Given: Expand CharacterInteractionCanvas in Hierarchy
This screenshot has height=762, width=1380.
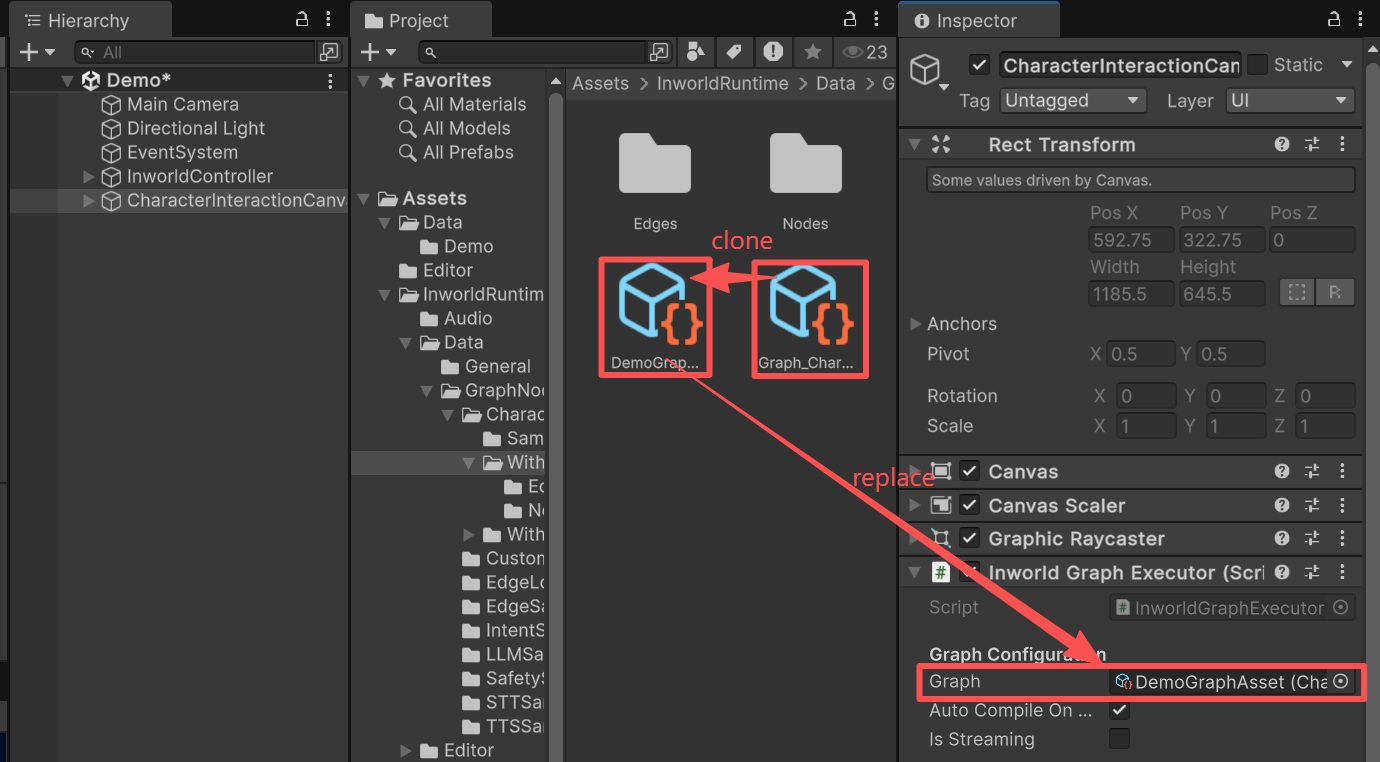Looking at the screenshot, I should pos(89,201).
